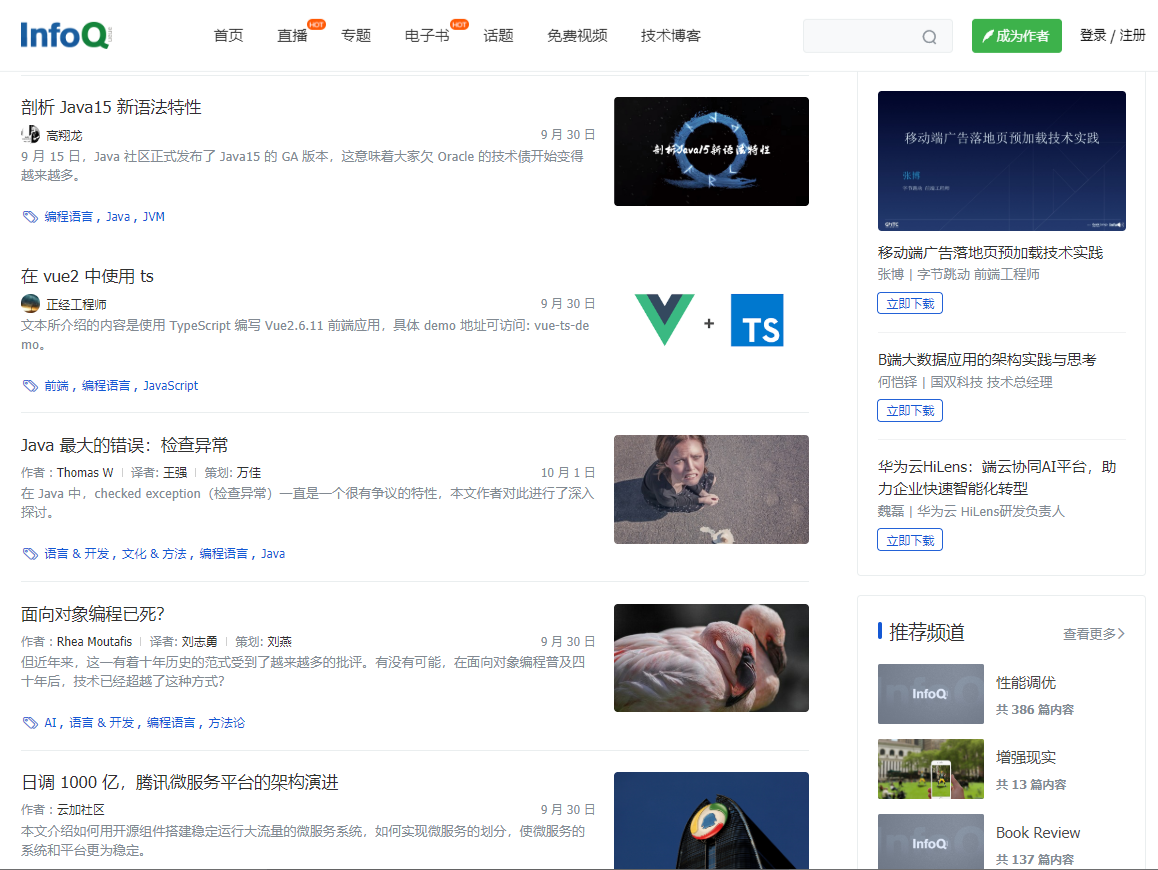Click author name 高翔龙
The image size is (1158, 870).
click(x=64, y=135)
